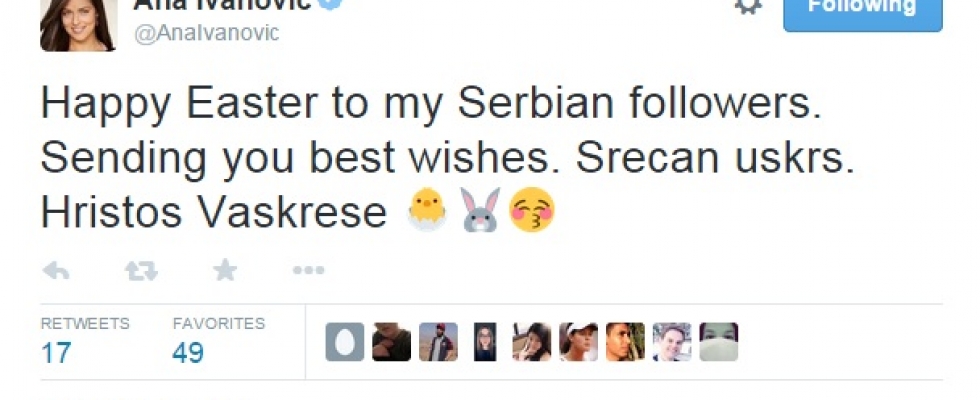Retweet this Easter tweet

coord(141,270)
